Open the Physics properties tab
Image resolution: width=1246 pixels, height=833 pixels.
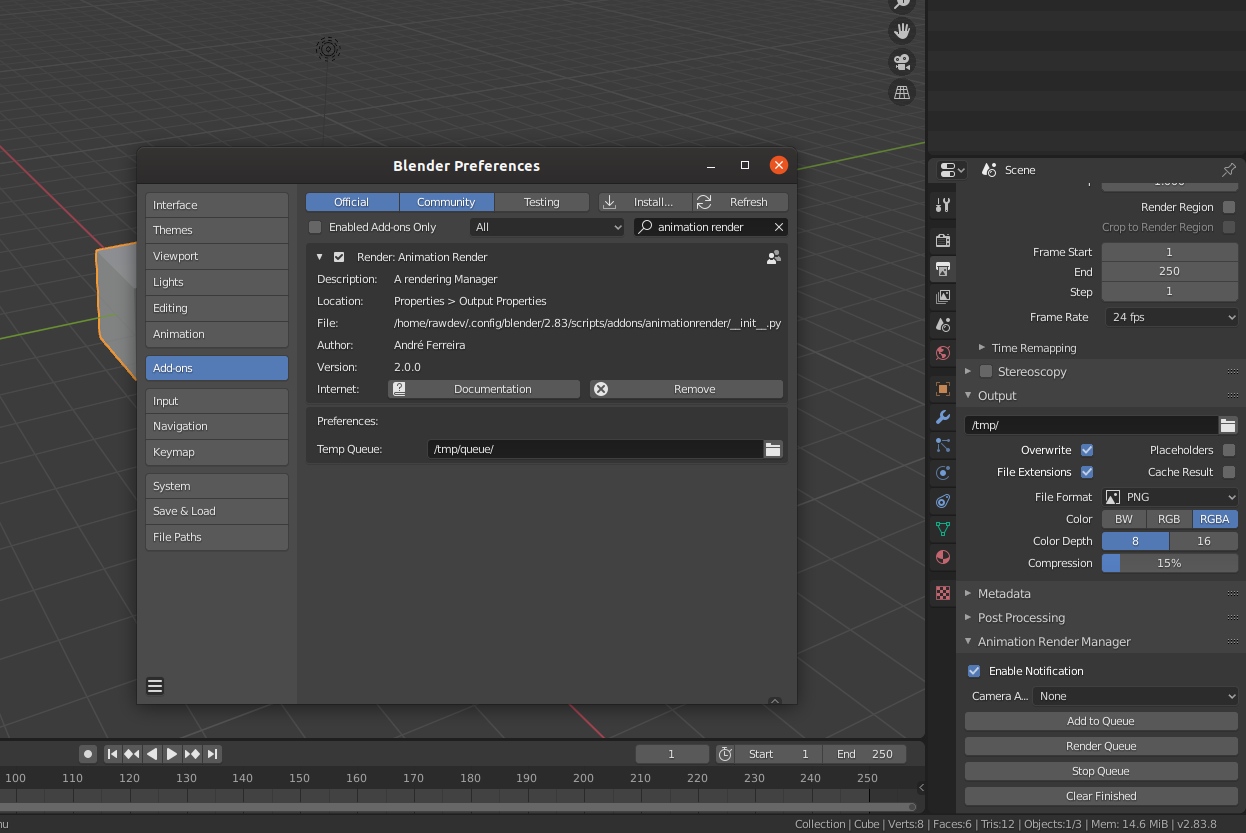point(942,473)
